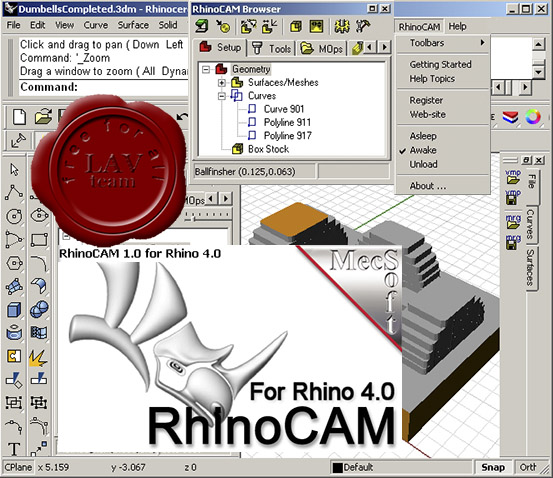Toggle Snap in the status bar
553x478 pixels.
click(493, 467)
